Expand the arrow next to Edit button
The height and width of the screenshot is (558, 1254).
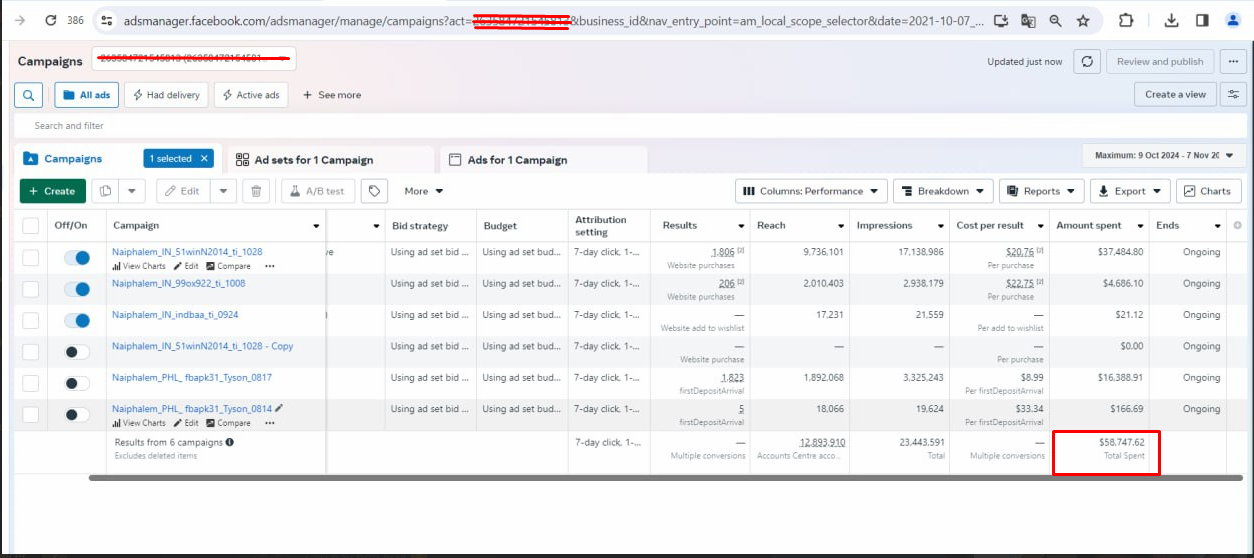[223, 191]
